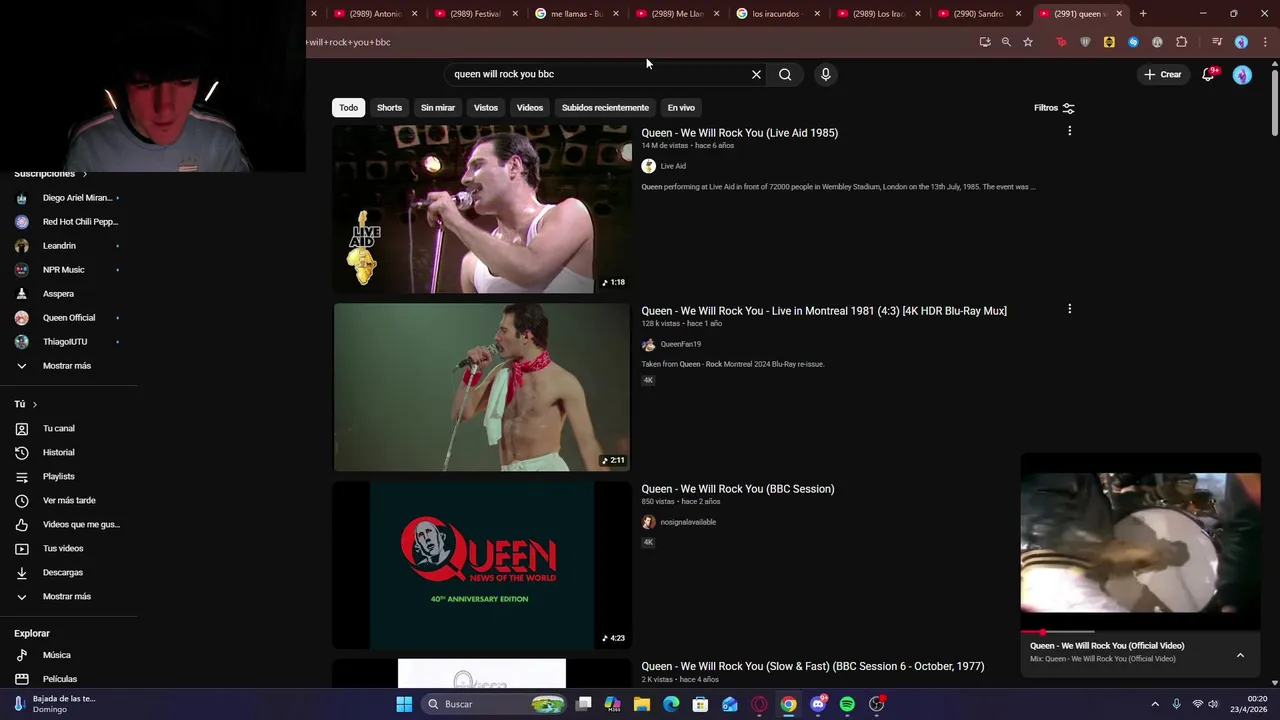Clear the YouTube search box text

click(x=756, y=74)
